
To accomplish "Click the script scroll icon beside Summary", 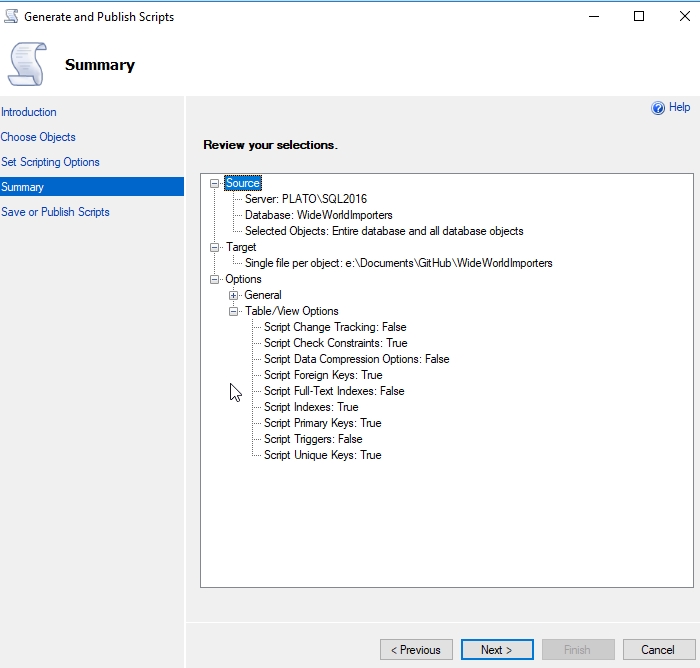I will coord(27,64).
